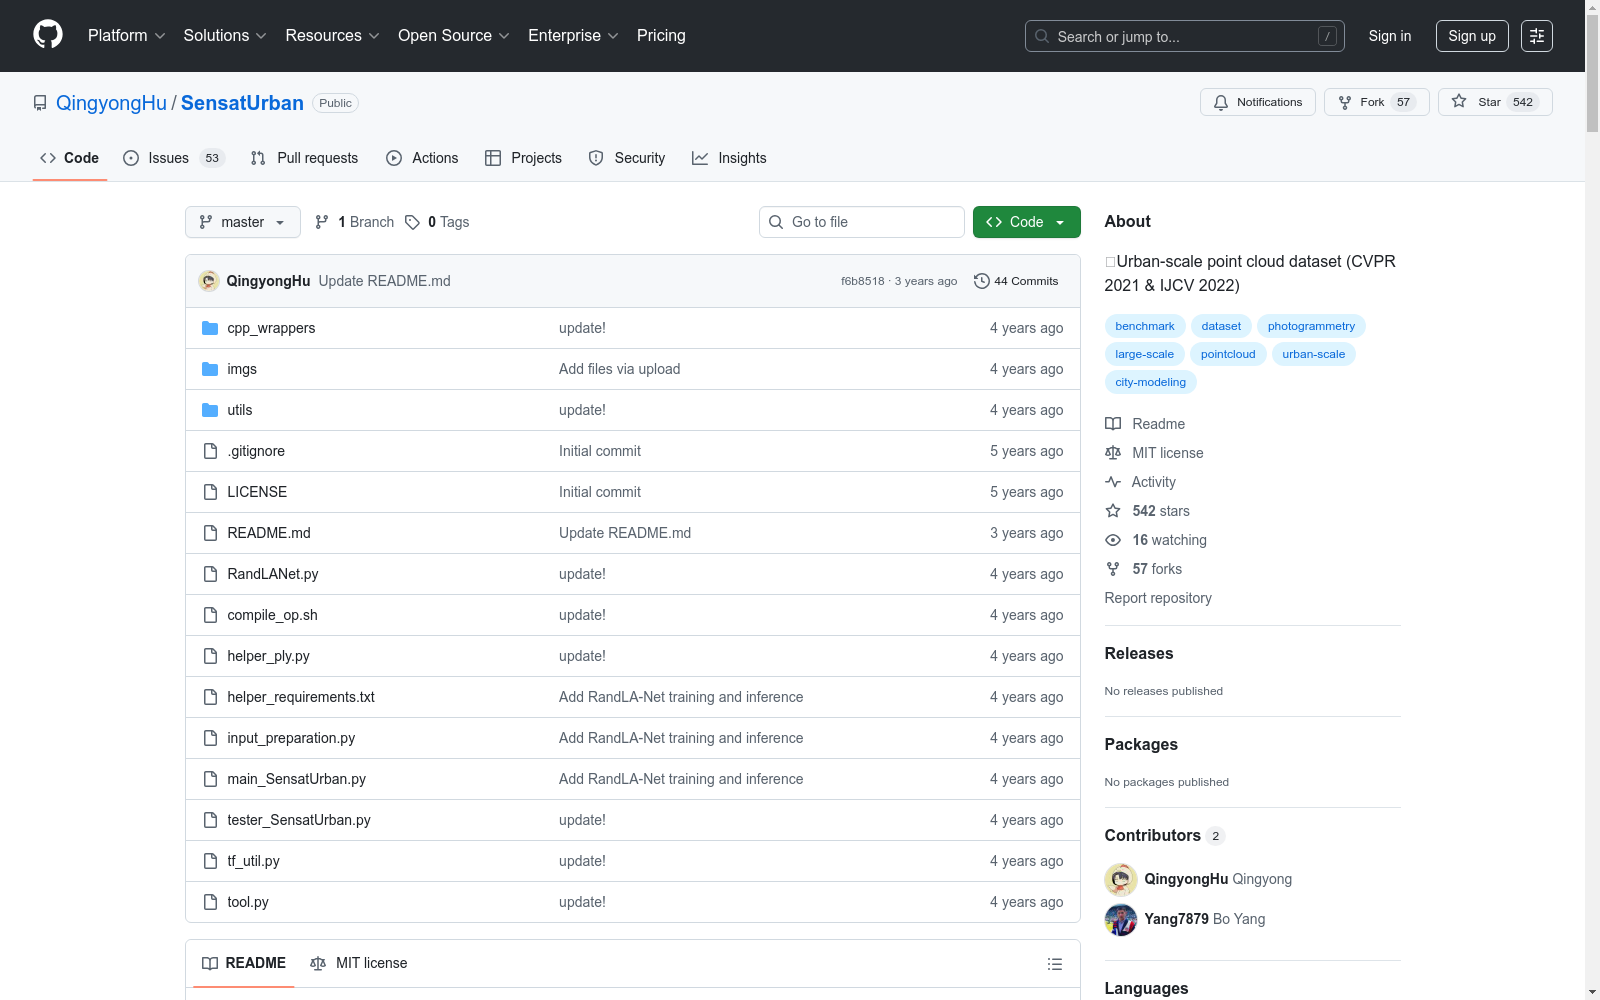Viewport: 1600px width, 1000px height.
Task: Open main_SensatUrban.py file
Action: tap(296, 779)
